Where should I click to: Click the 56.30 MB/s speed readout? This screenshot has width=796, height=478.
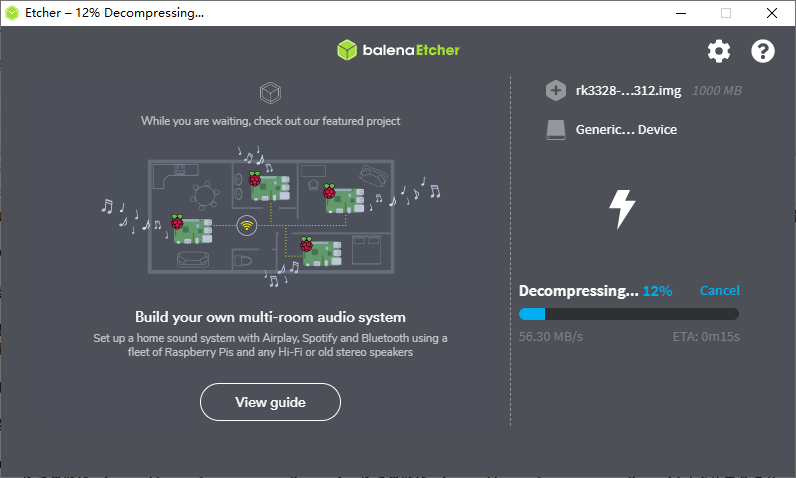tap(552, 337)
